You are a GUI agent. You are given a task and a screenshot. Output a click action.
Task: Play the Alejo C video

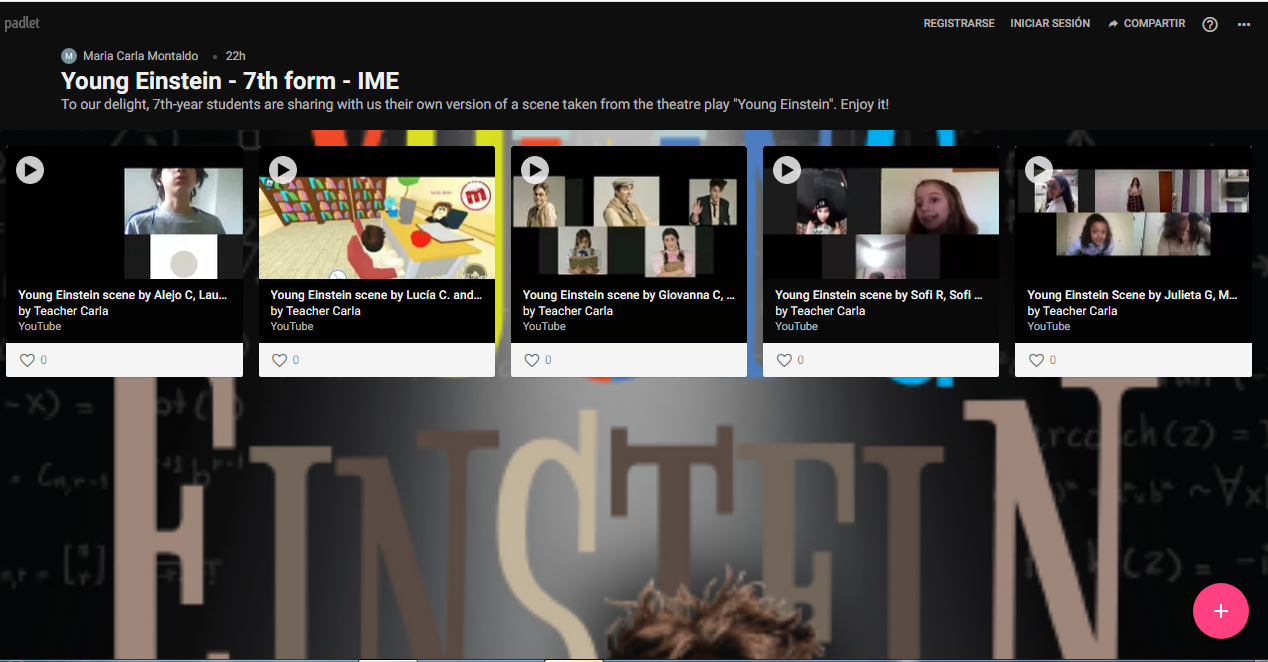30,170
